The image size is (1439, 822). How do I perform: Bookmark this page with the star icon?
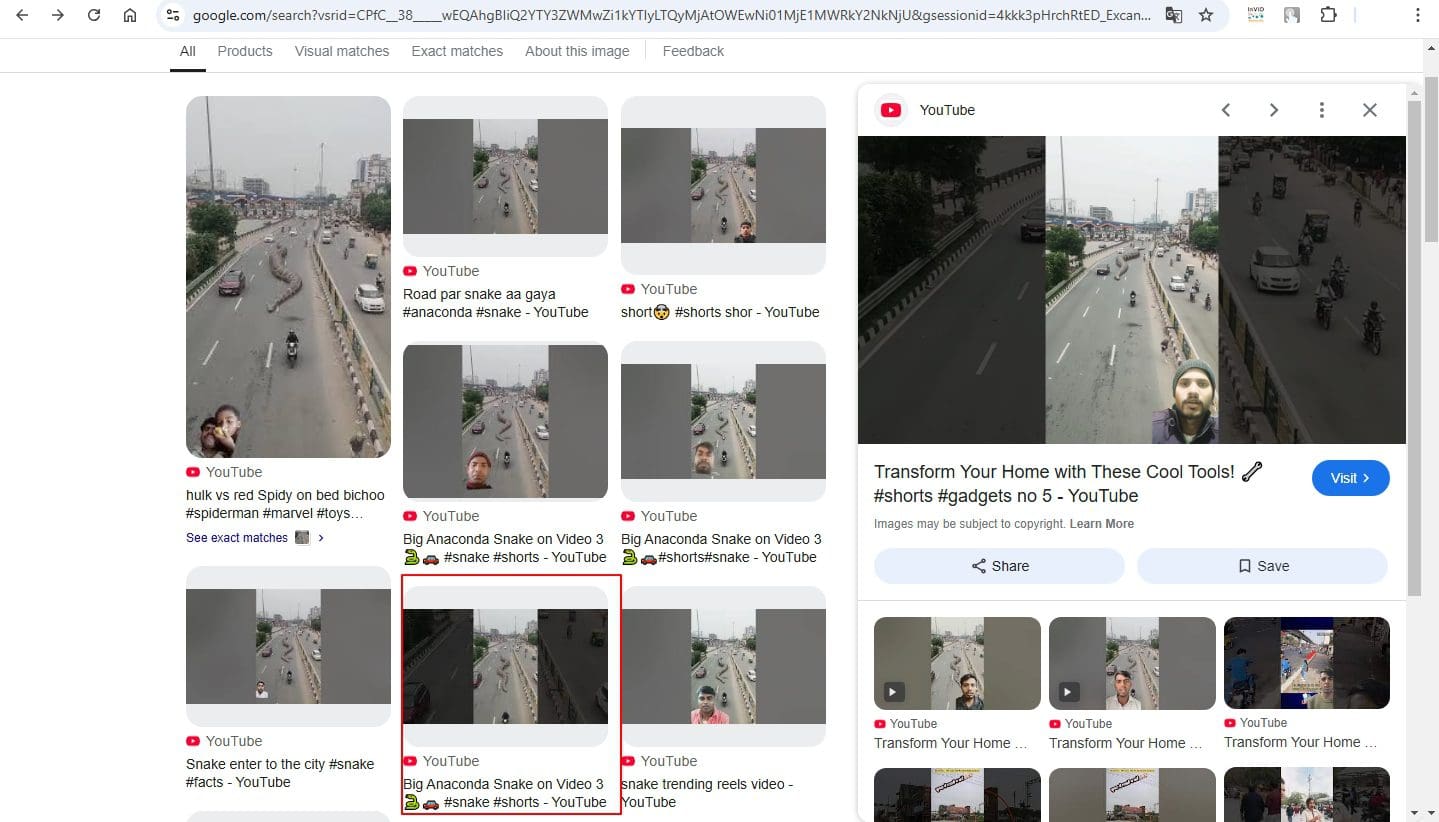pos(1206,15)
